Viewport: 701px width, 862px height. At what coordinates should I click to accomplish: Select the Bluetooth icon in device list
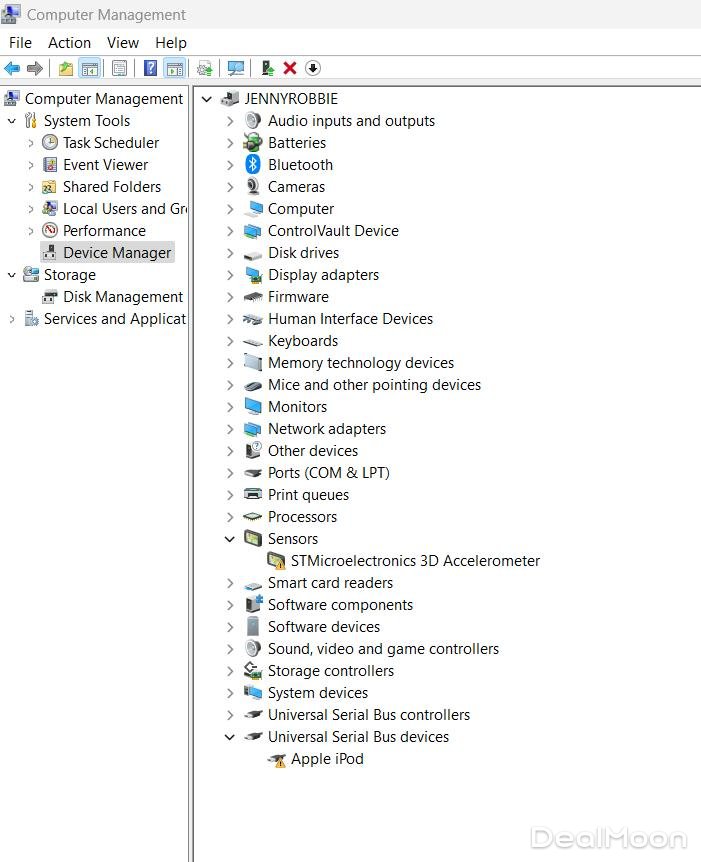253,165
